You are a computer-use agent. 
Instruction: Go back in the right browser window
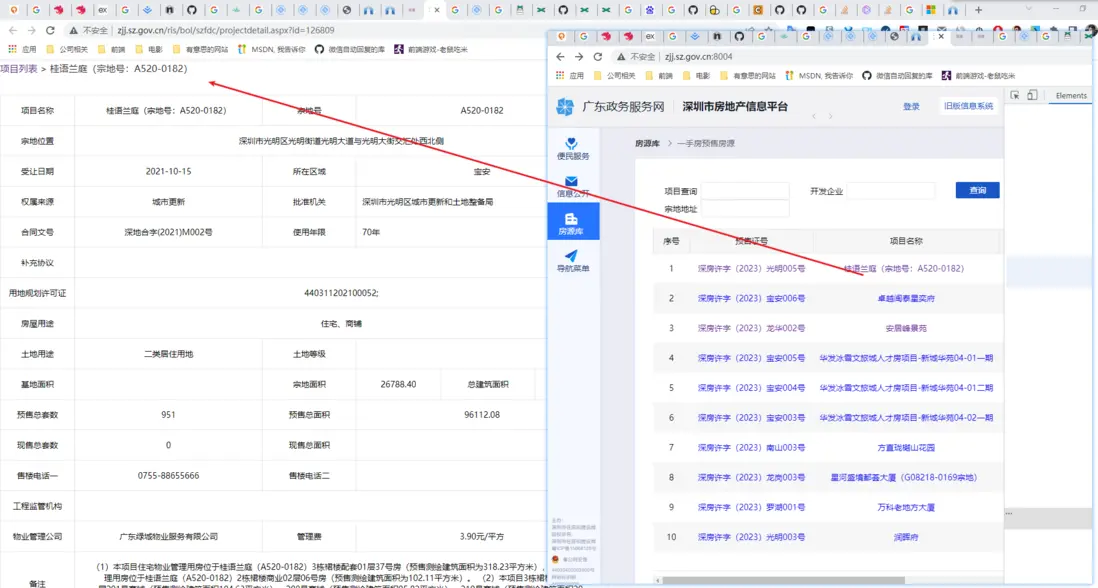tap(560, 57)
